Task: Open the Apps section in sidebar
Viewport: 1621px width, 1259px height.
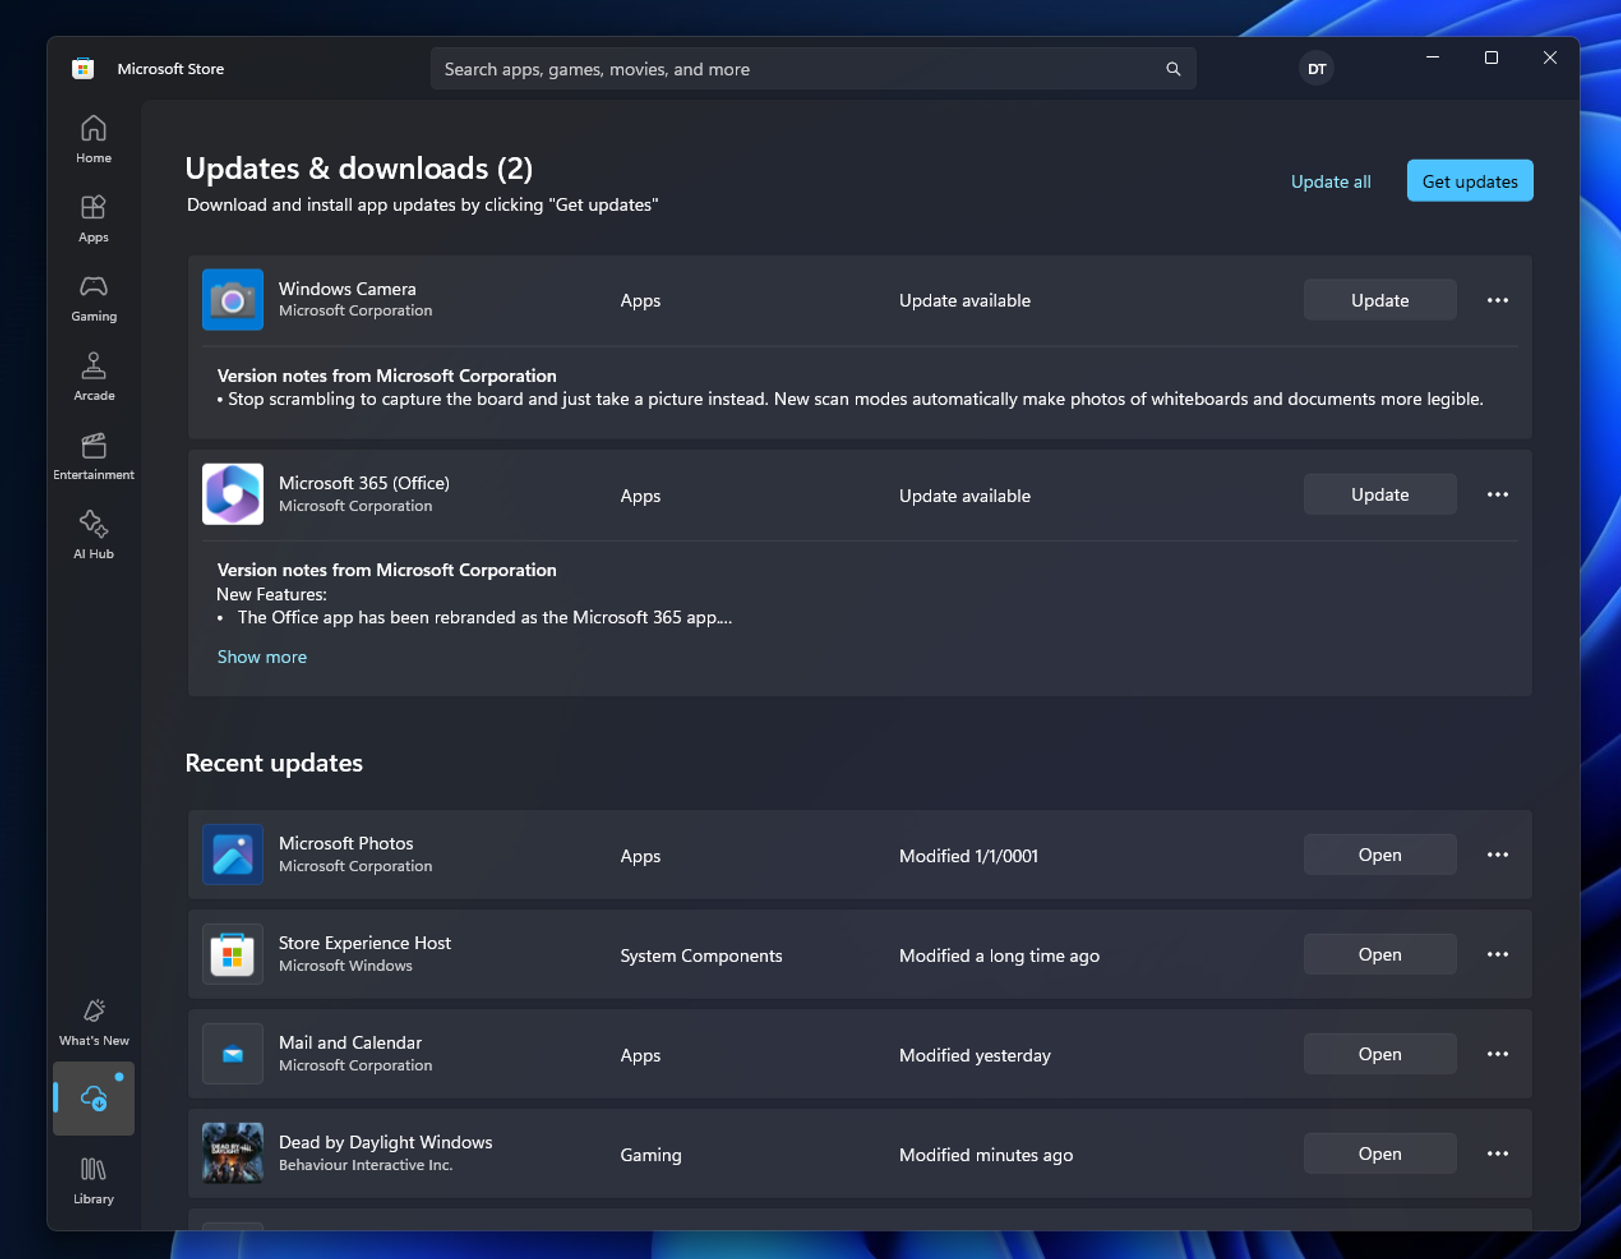Action: (93, 218)
